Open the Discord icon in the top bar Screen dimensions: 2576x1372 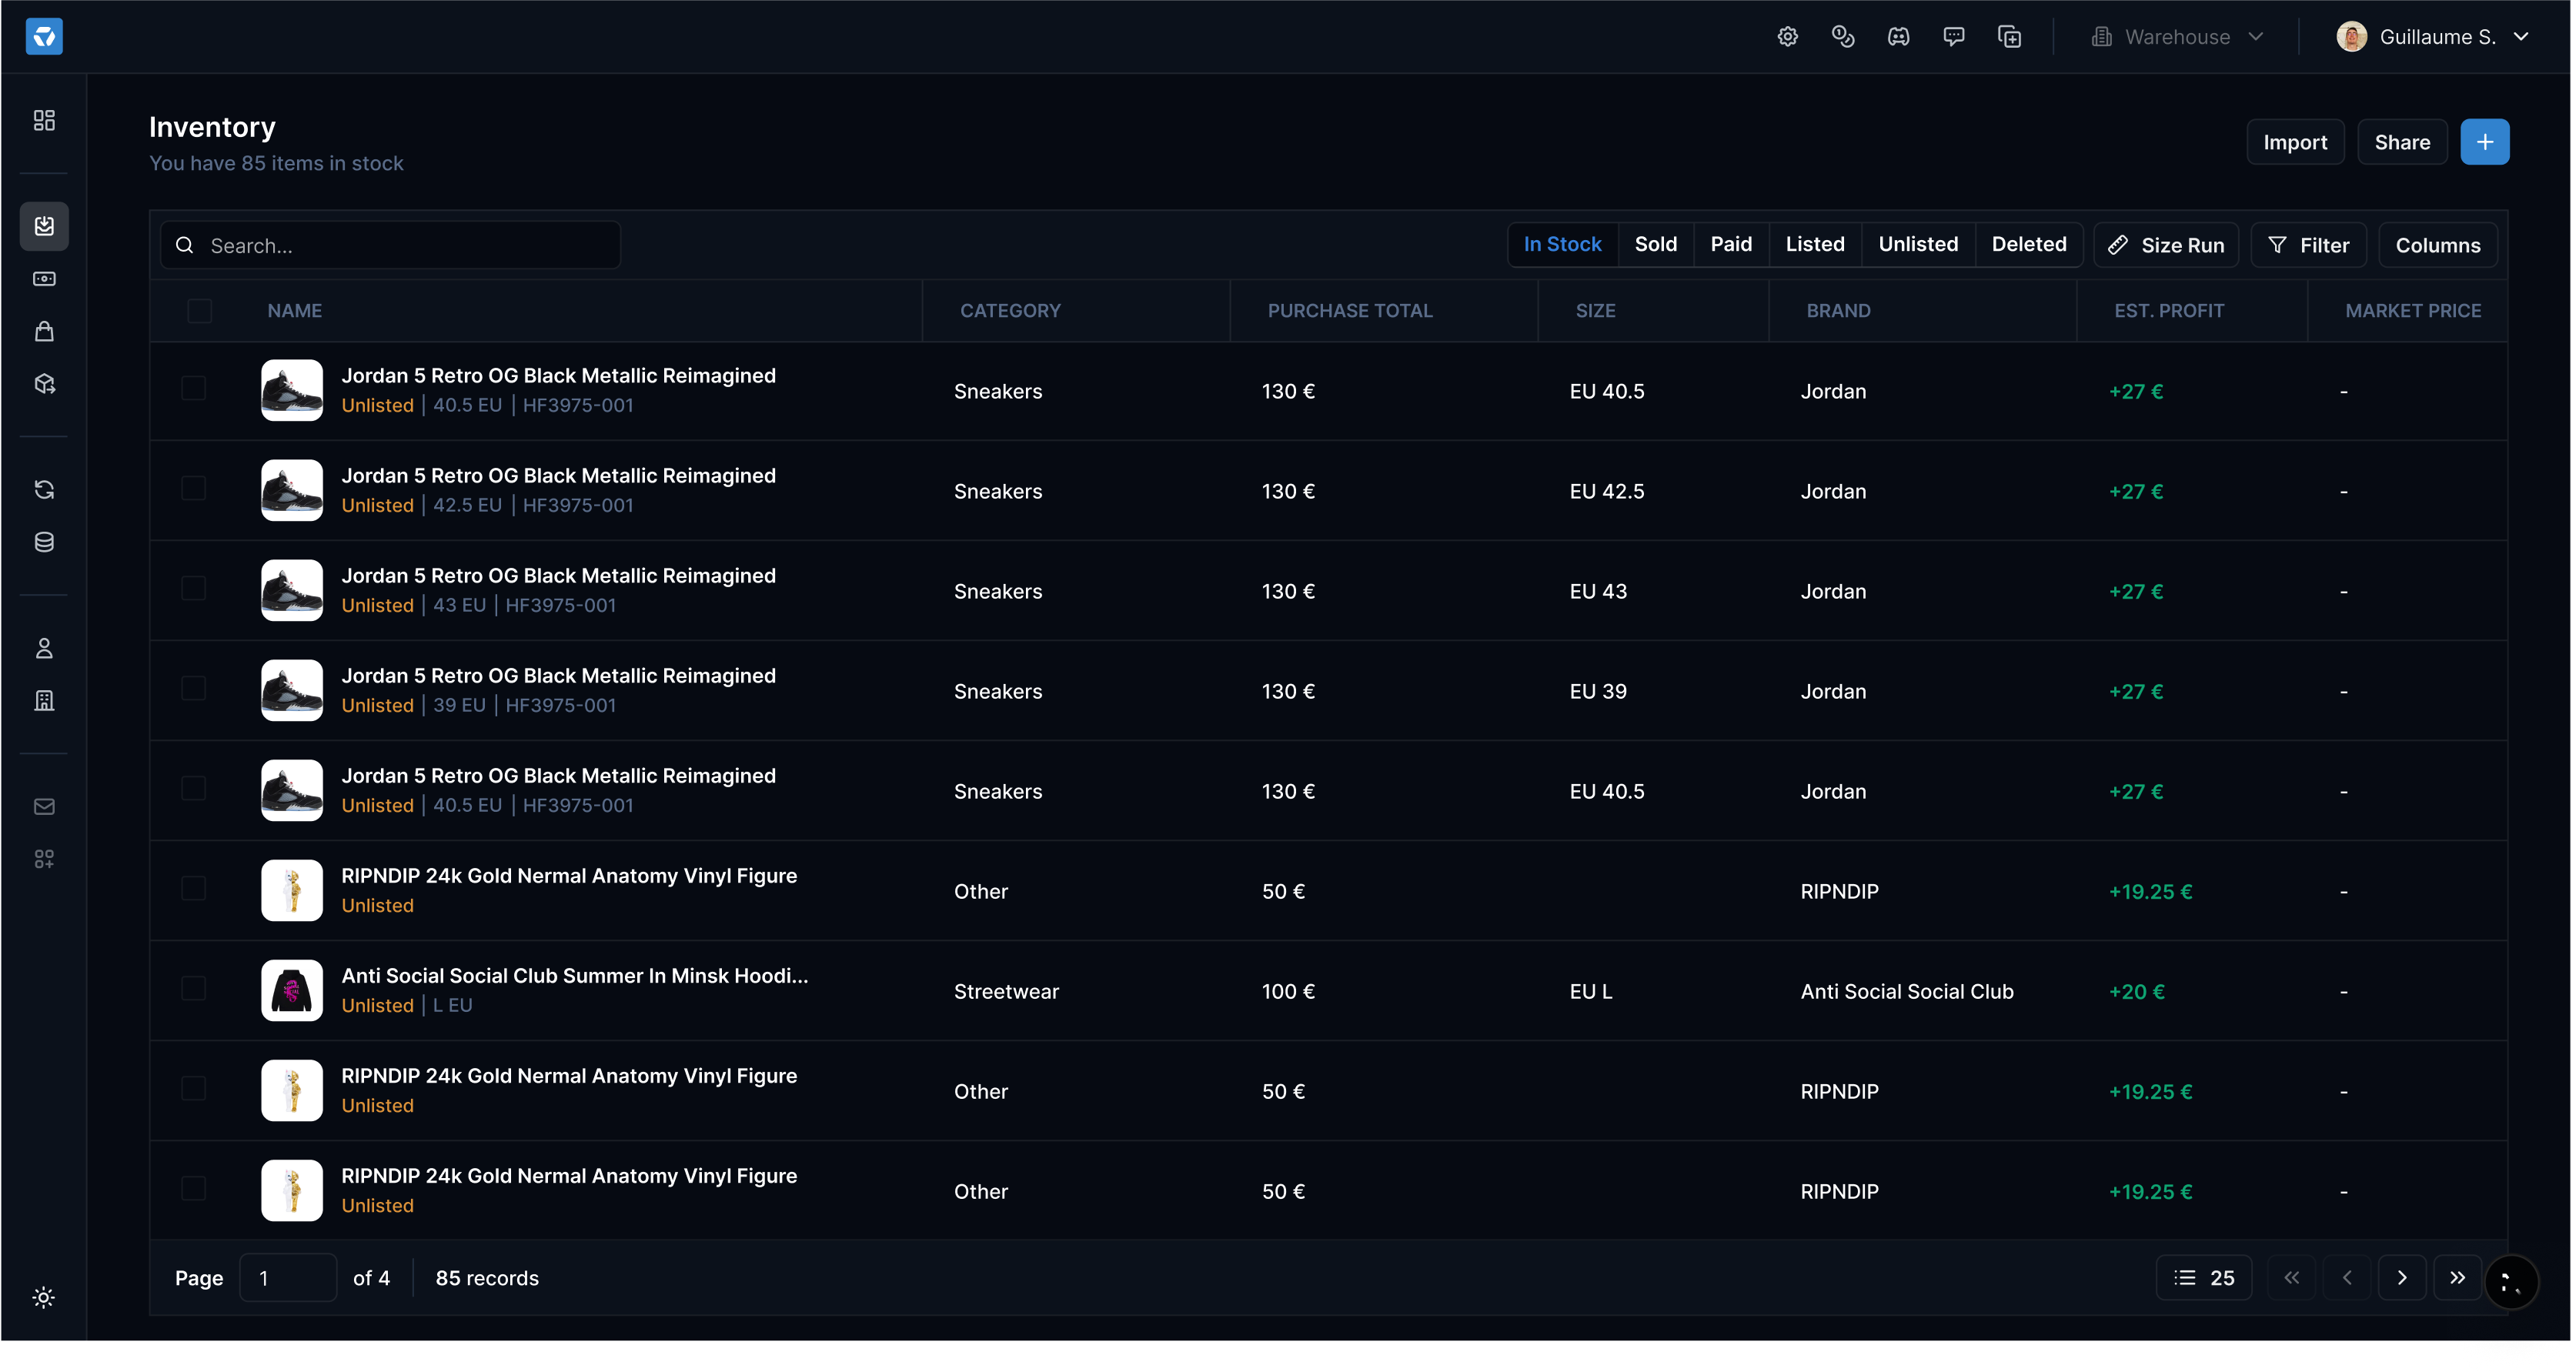(x=1898, y=36)
